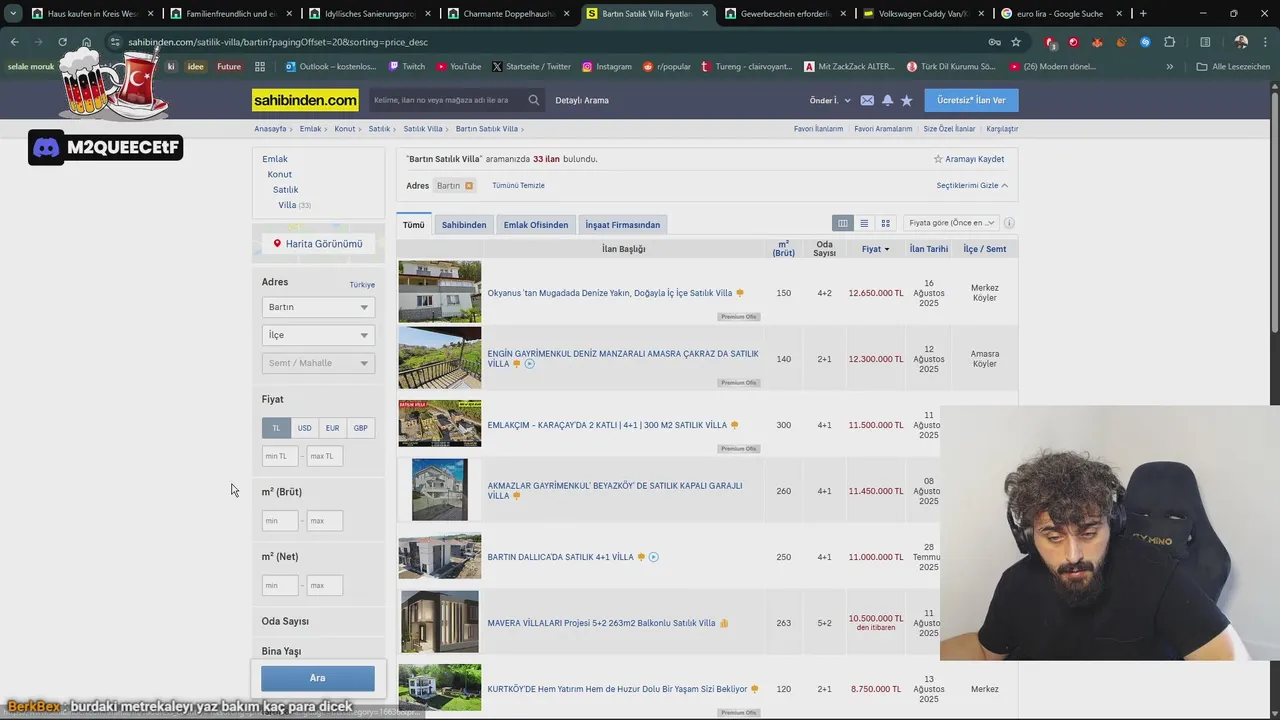
Task: Click Aramayı Kaydet link
Action: (x=969, y=159)
